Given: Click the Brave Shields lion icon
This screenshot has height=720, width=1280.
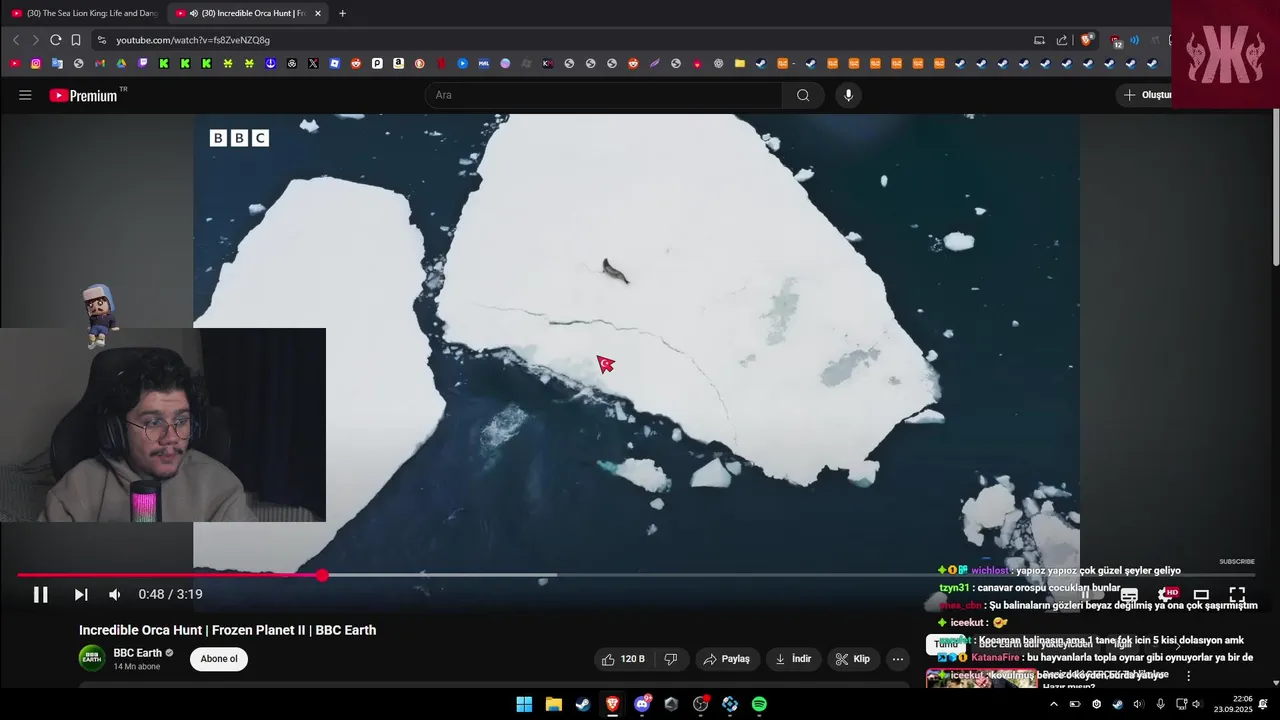Looking at the screenshot, I should click(1087, 40).
